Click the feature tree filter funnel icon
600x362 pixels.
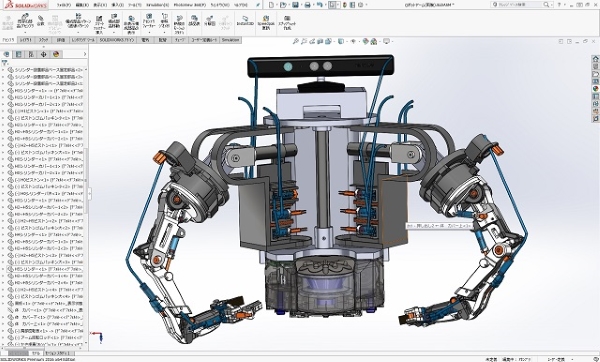tap(5, 63)
